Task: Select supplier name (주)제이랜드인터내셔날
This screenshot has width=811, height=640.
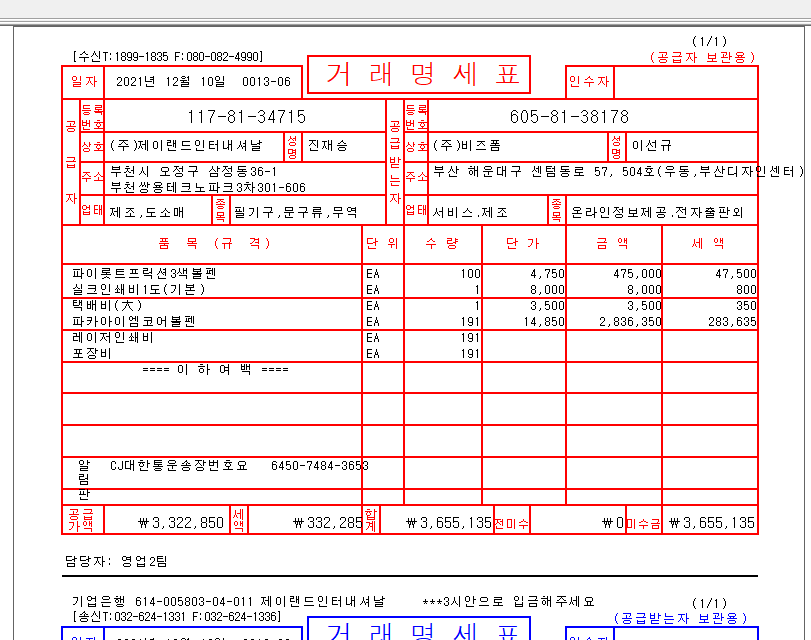Action: 185,146
